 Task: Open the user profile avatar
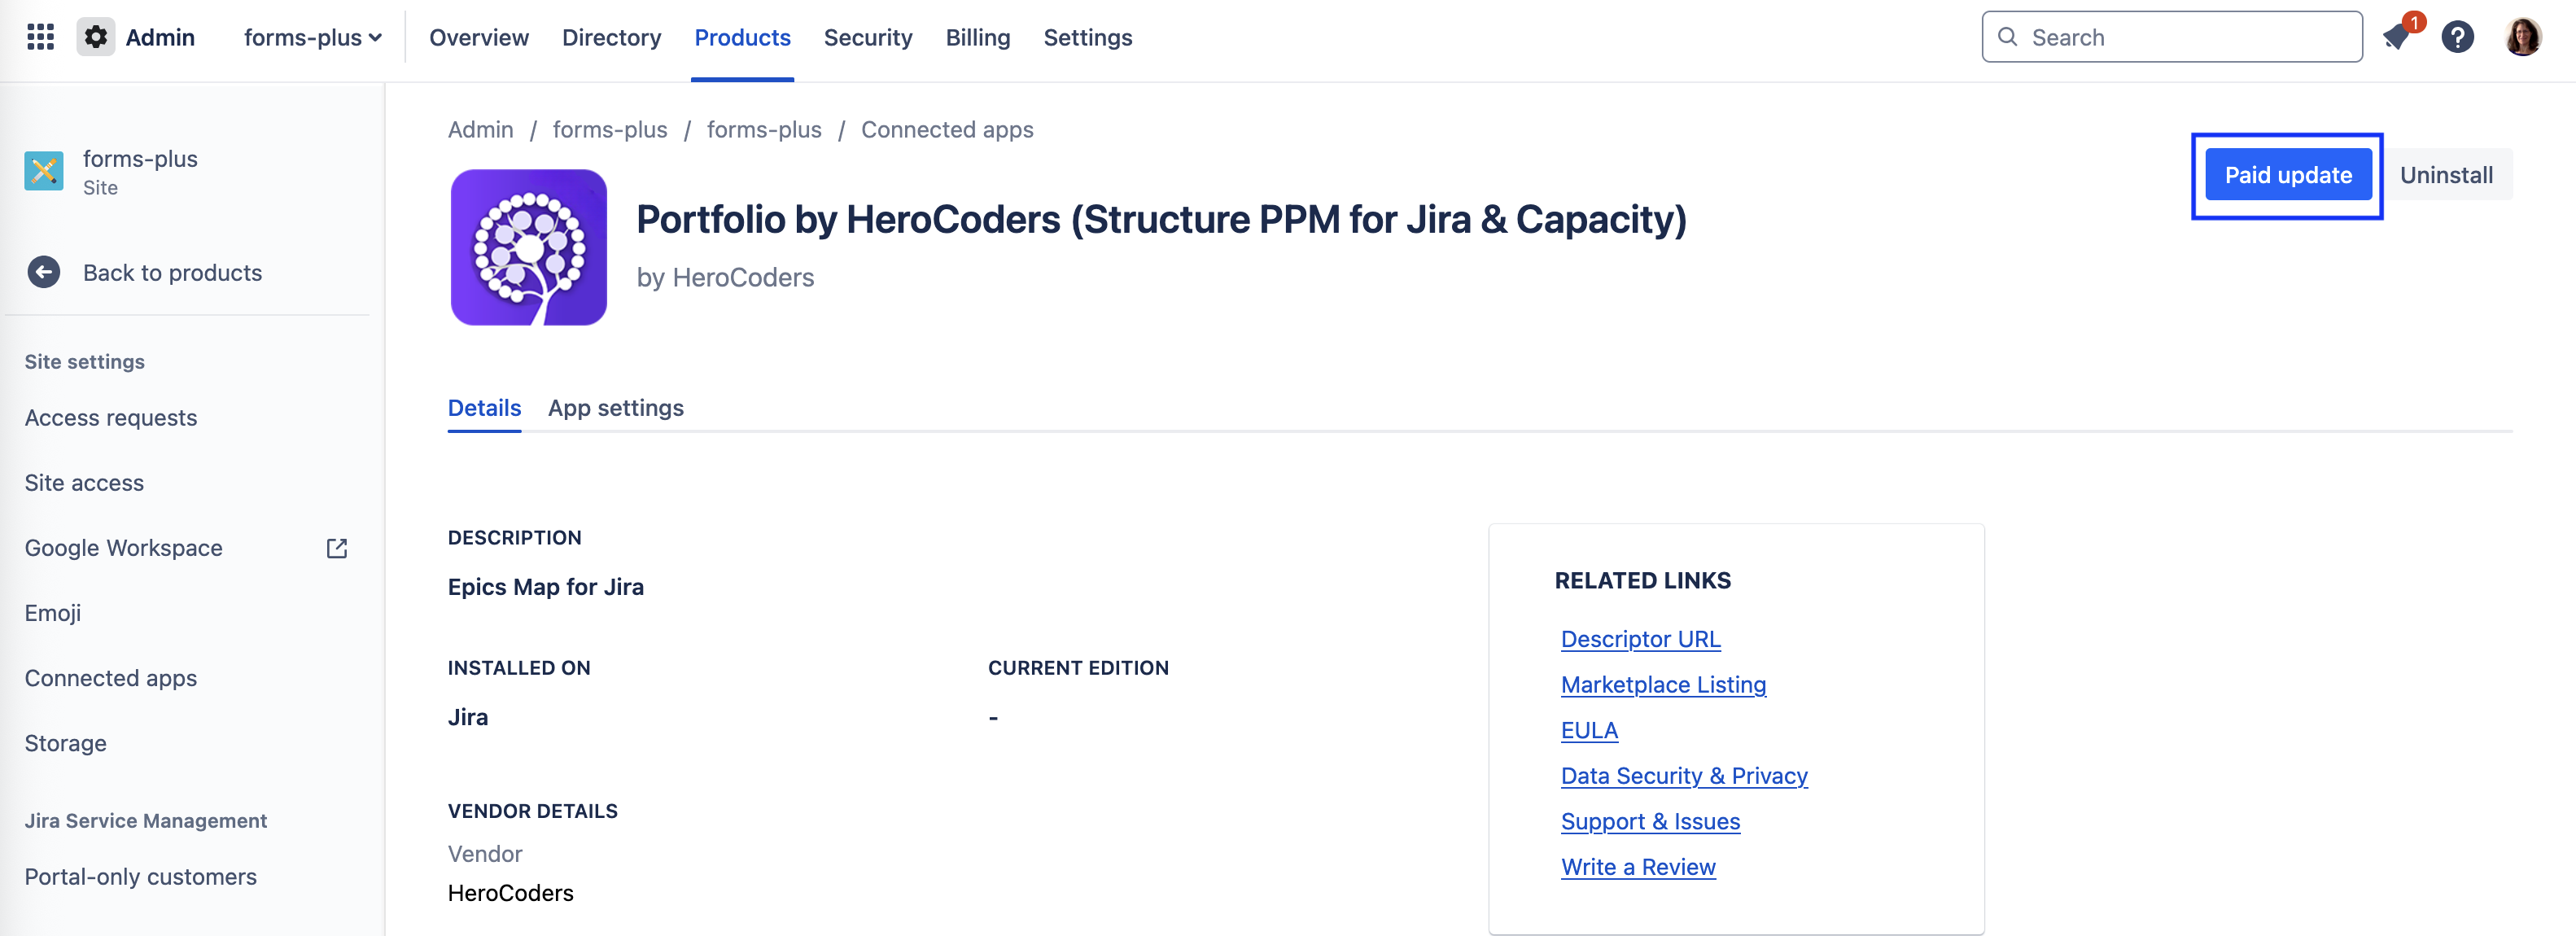tap(2522, 37)
